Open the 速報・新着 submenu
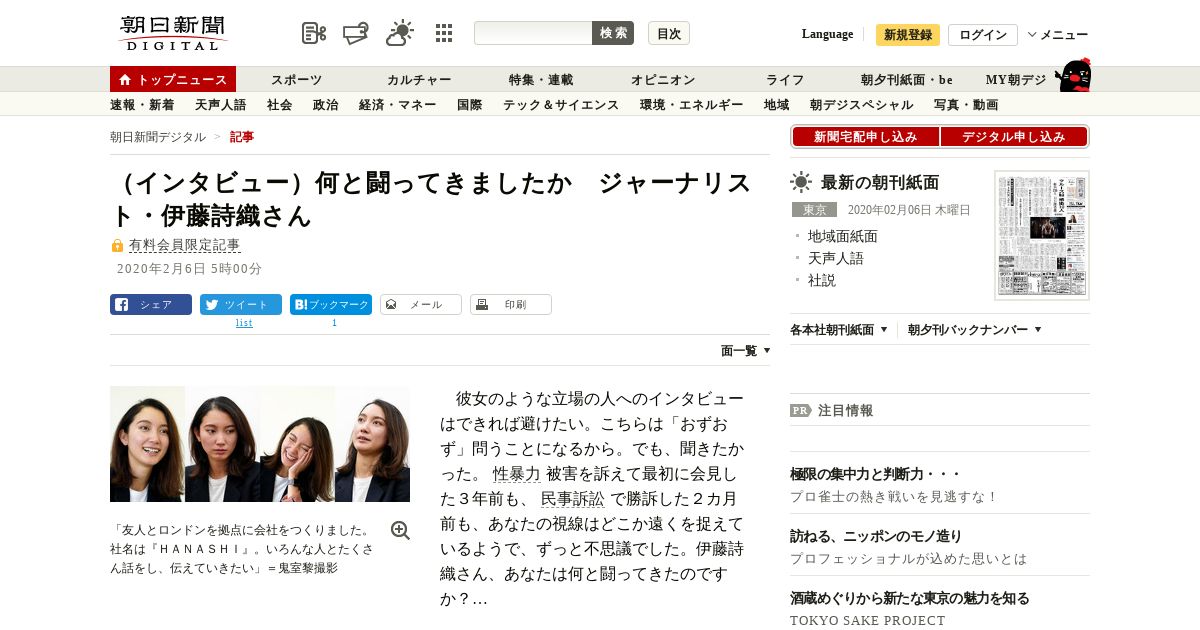This screenshot has height=630, width=1200. pyautogui.click(x=142, y=104)
